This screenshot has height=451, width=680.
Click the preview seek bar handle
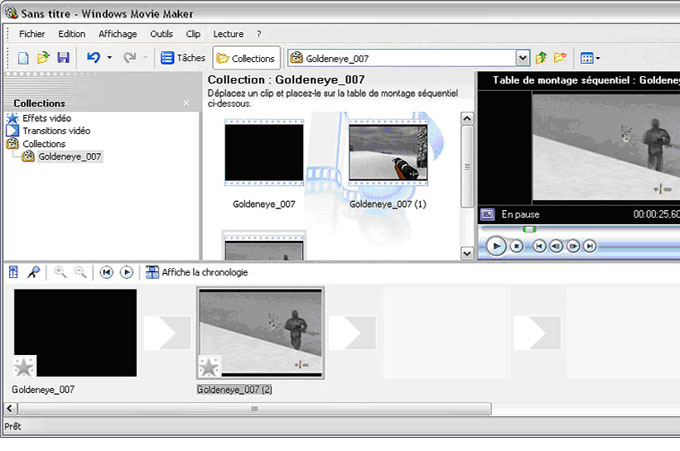529,229
